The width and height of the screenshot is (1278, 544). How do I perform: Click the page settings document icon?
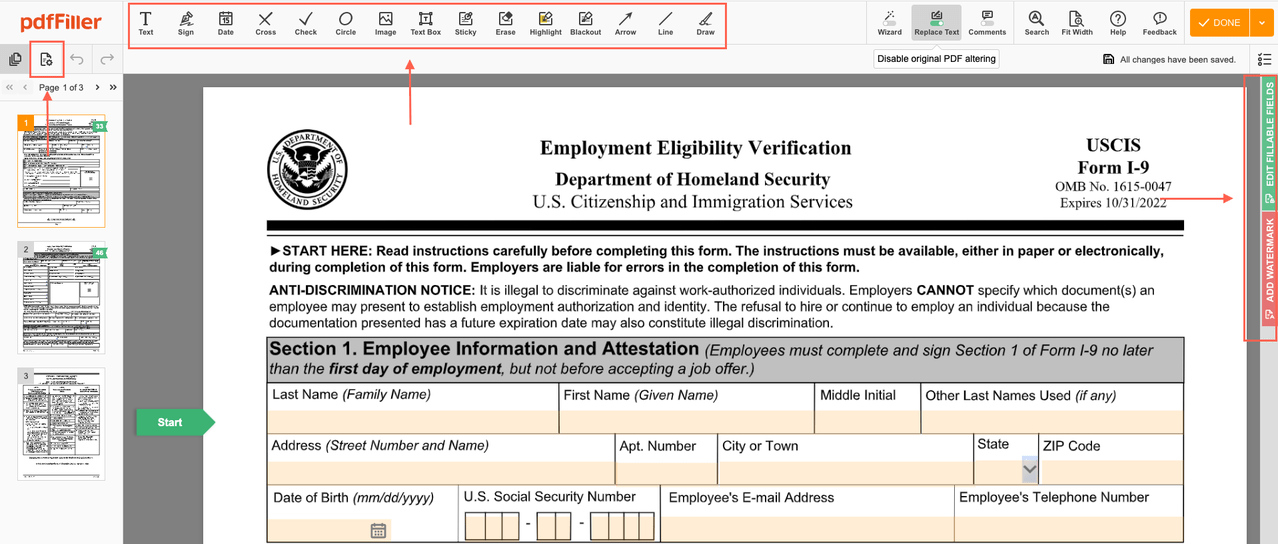pyautogui.click(x=46, y=60)
